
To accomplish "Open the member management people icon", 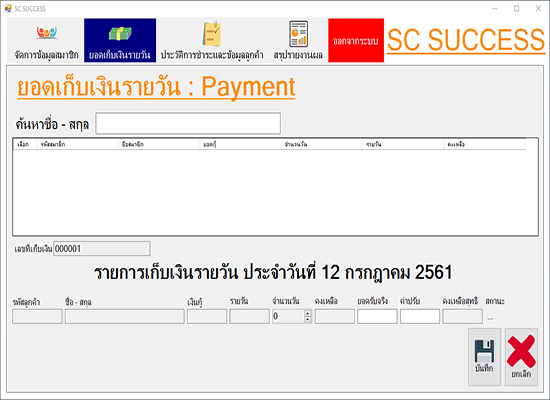I will pyautogui.click(x=47, y=33).
